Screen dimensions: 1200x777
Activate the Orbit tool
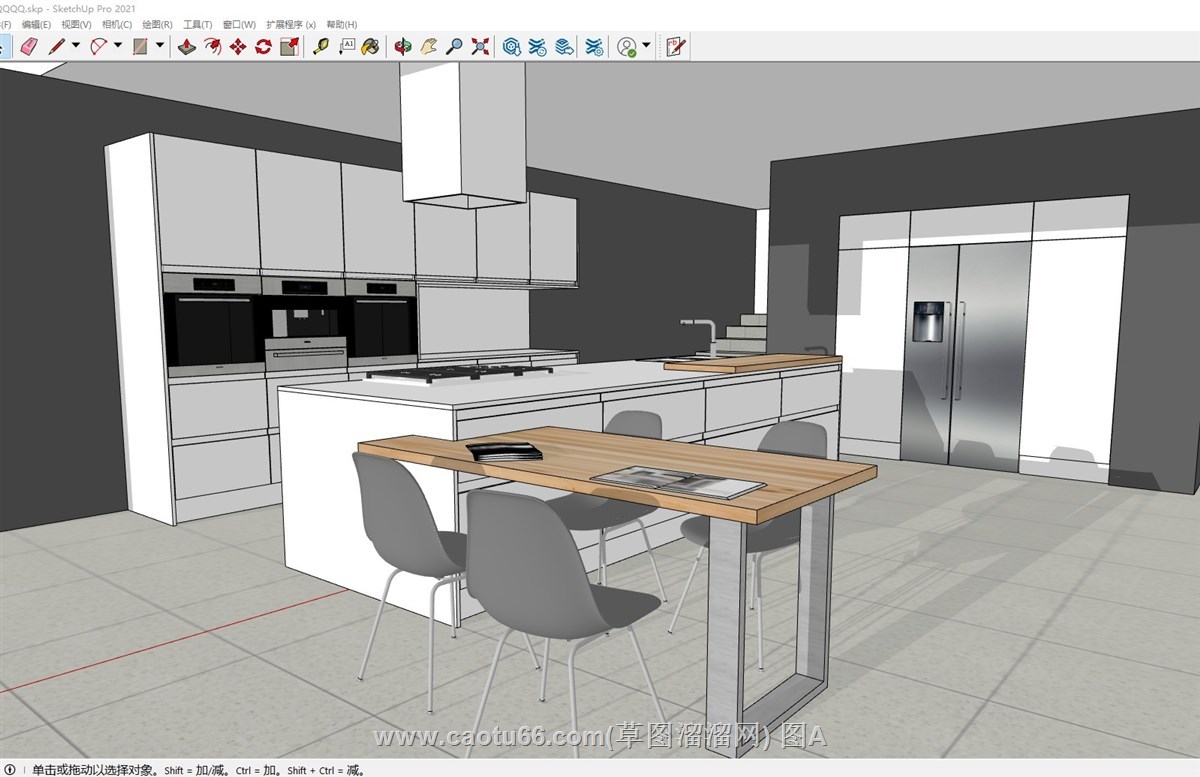[402, 46]
